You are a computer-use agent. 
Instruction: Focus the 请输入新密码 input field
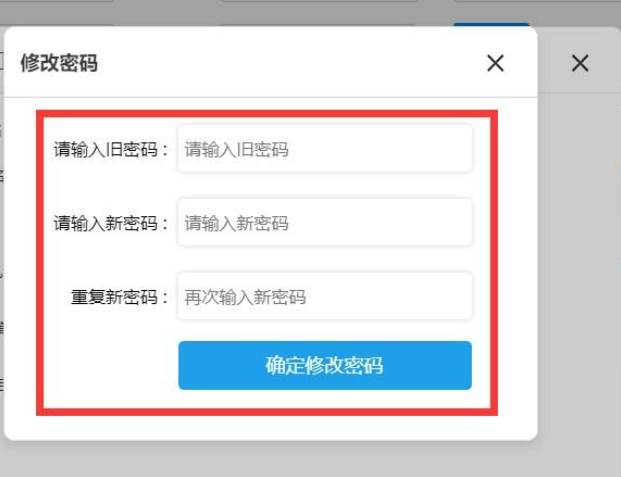325,223
